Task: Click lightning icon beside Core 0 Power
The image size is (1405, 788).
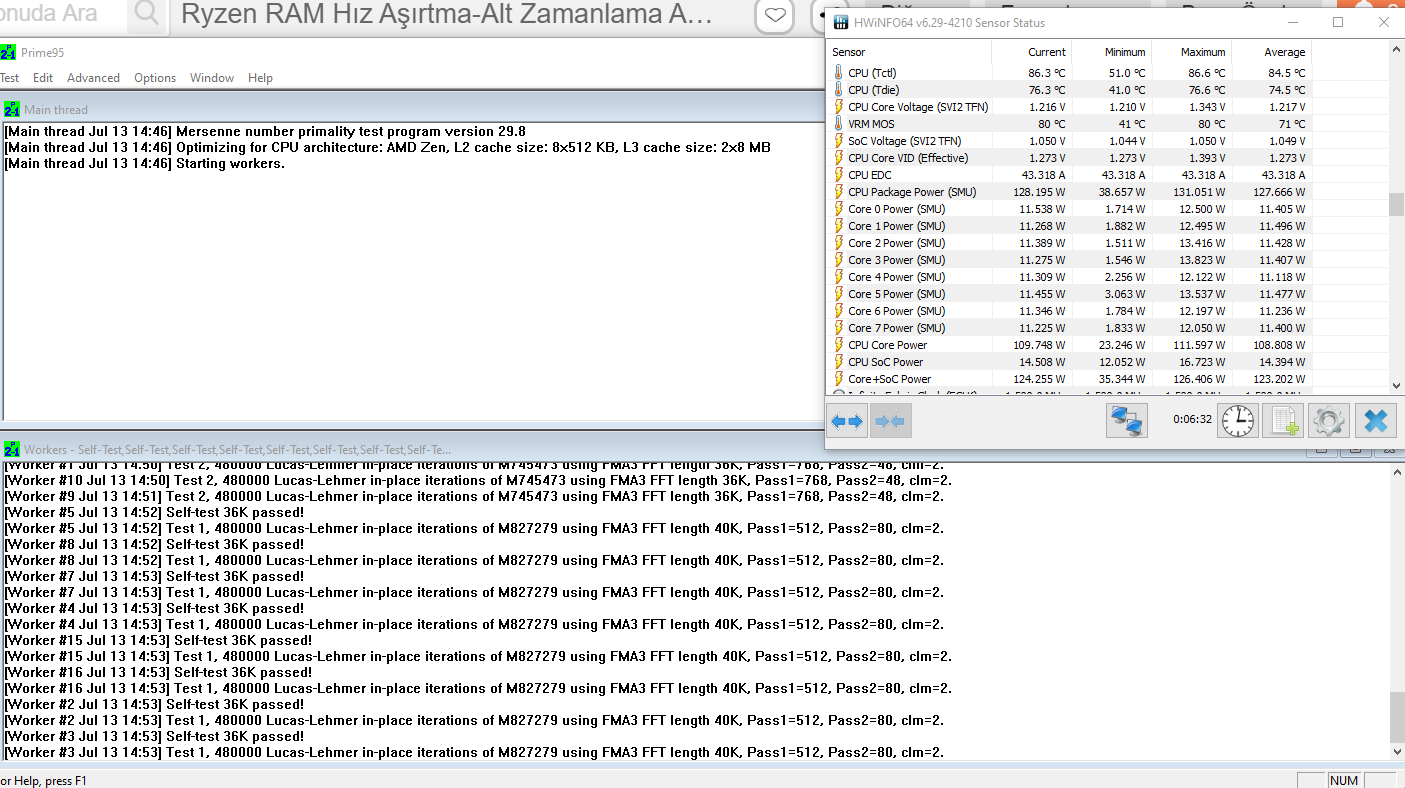Action: (x=839, y=209)
